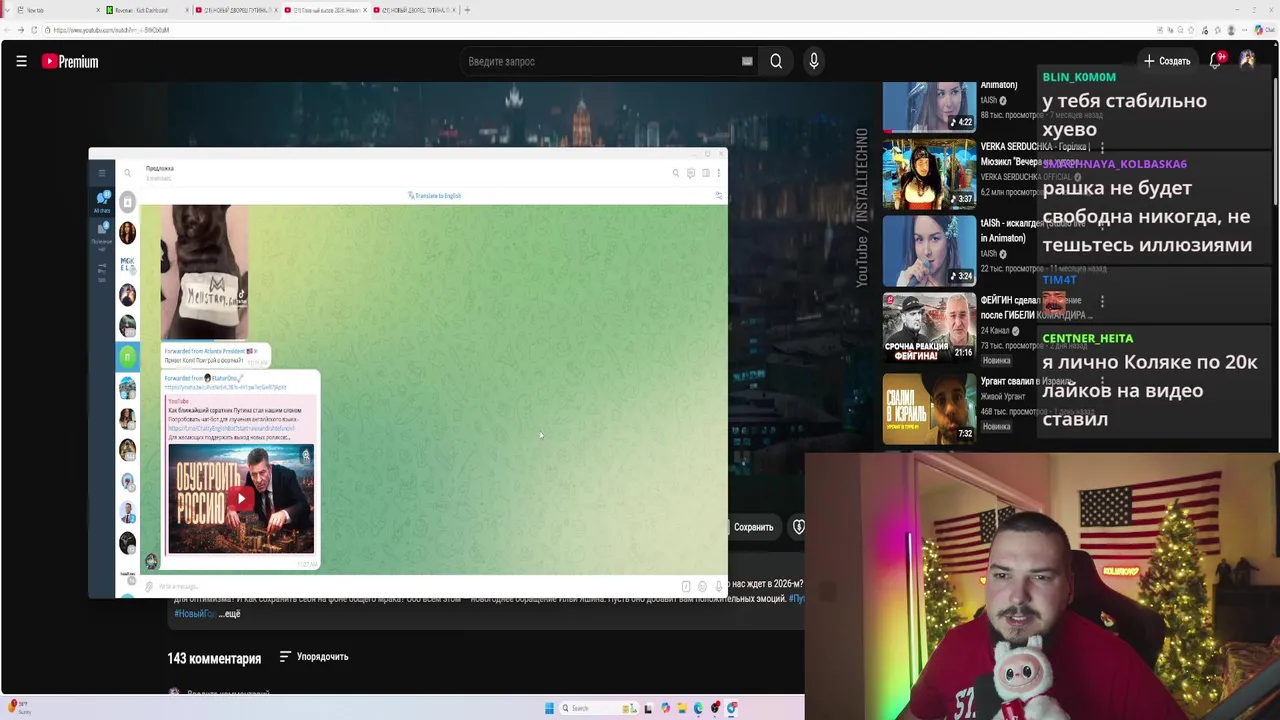Open the MGK ELO chat
This screenshot has width=1280, height=720.
point(127,264)
